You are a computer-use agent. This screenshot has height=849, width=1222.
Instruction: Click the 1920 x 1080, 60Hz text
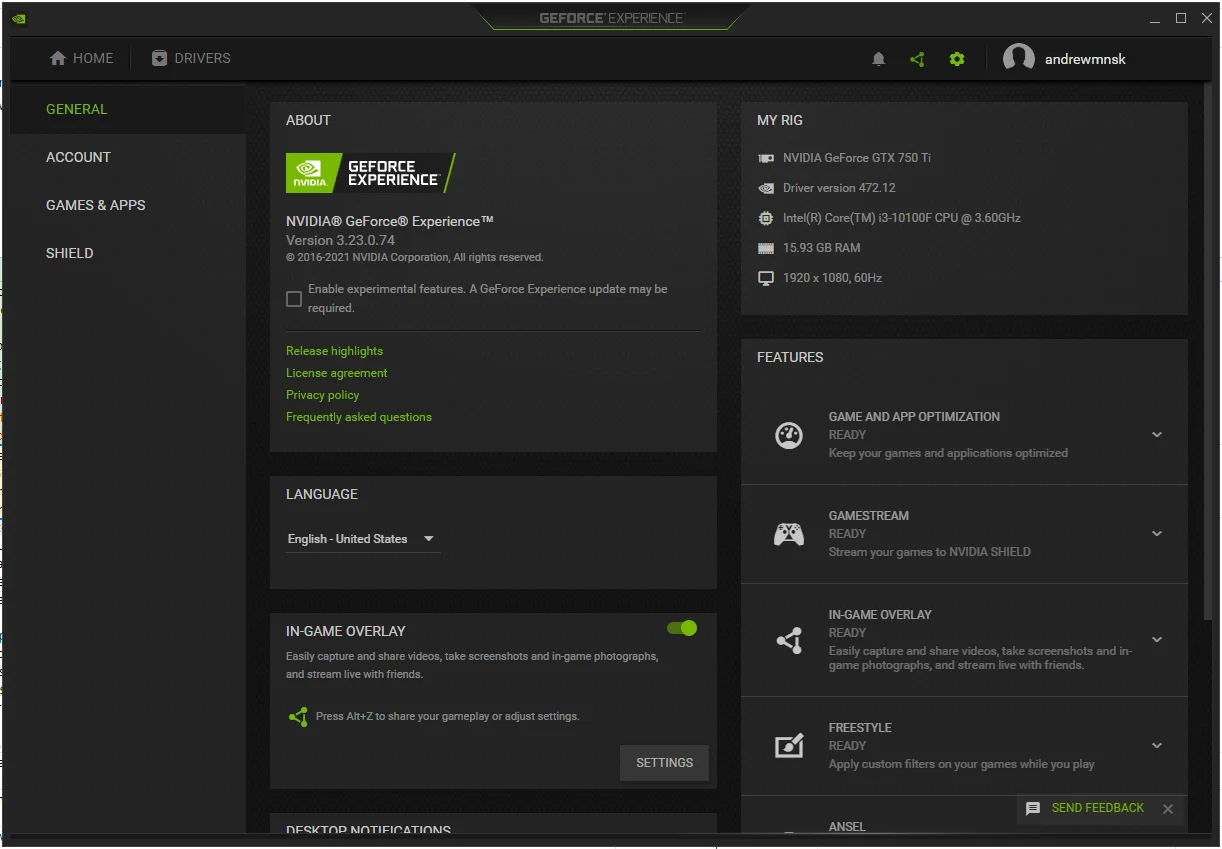pos(832,278)
